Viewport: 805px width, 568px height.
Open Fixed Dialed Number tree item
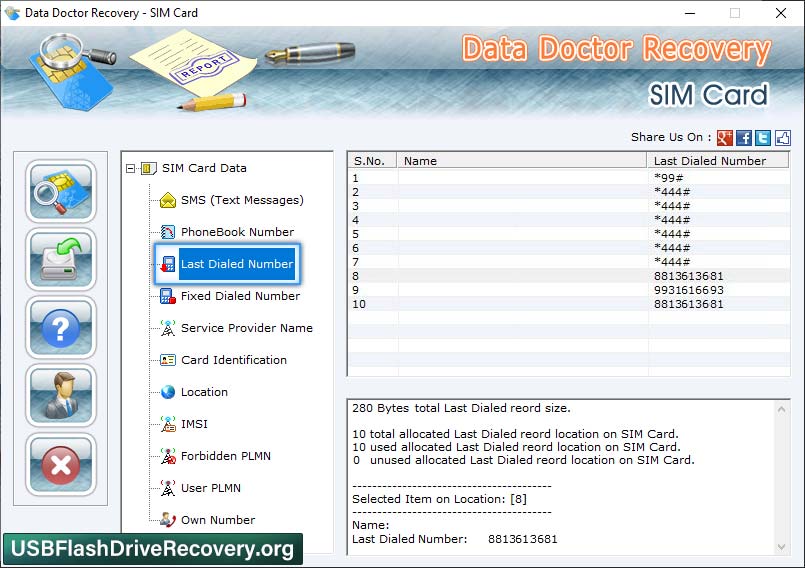pyautogui.click(x=240, y=296)
